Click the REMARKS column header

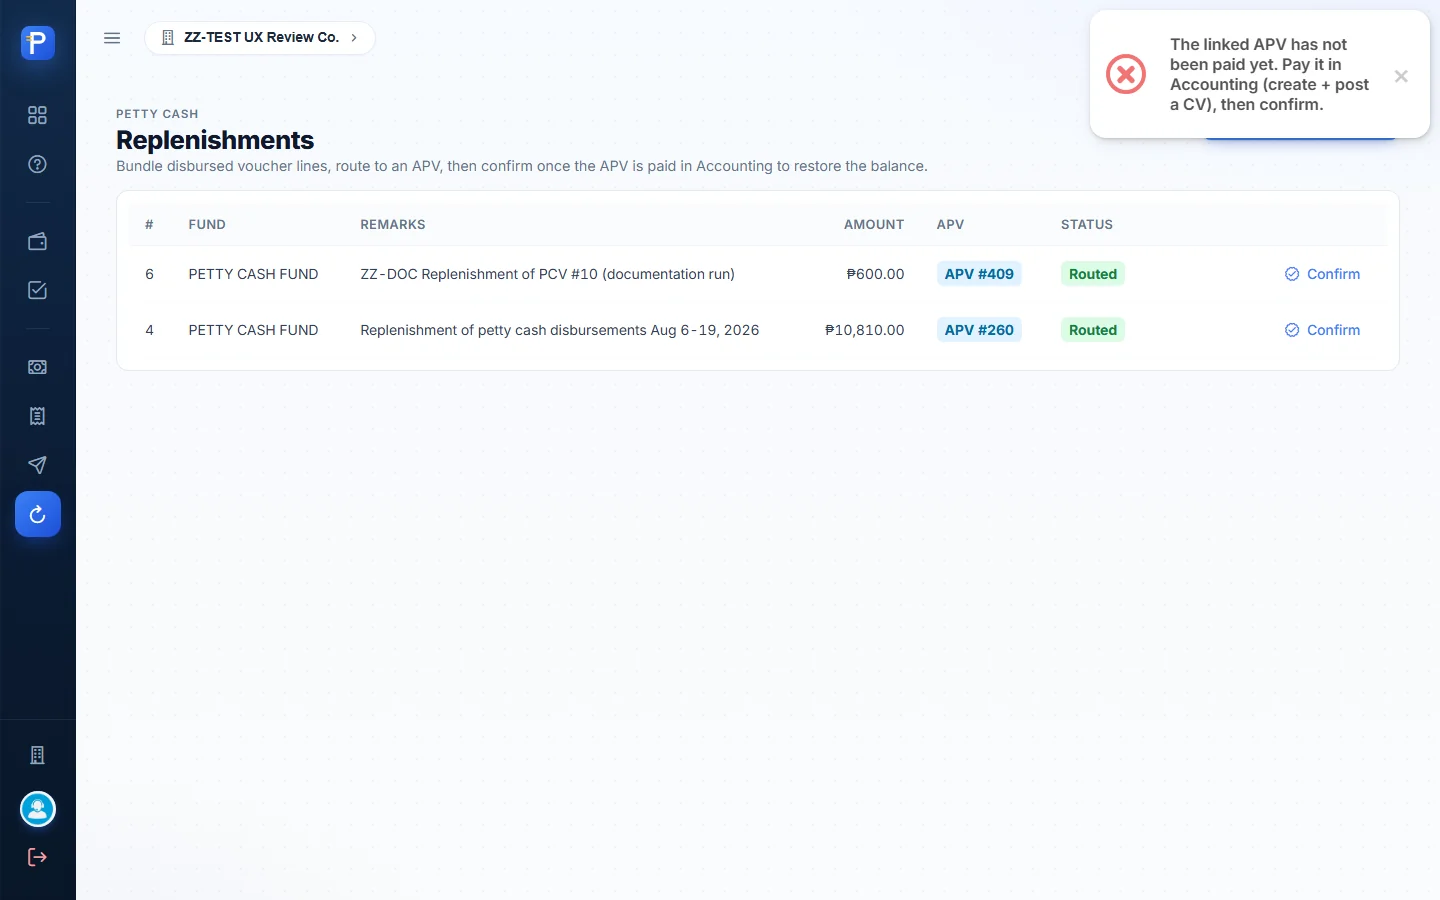tap(393, 225)
